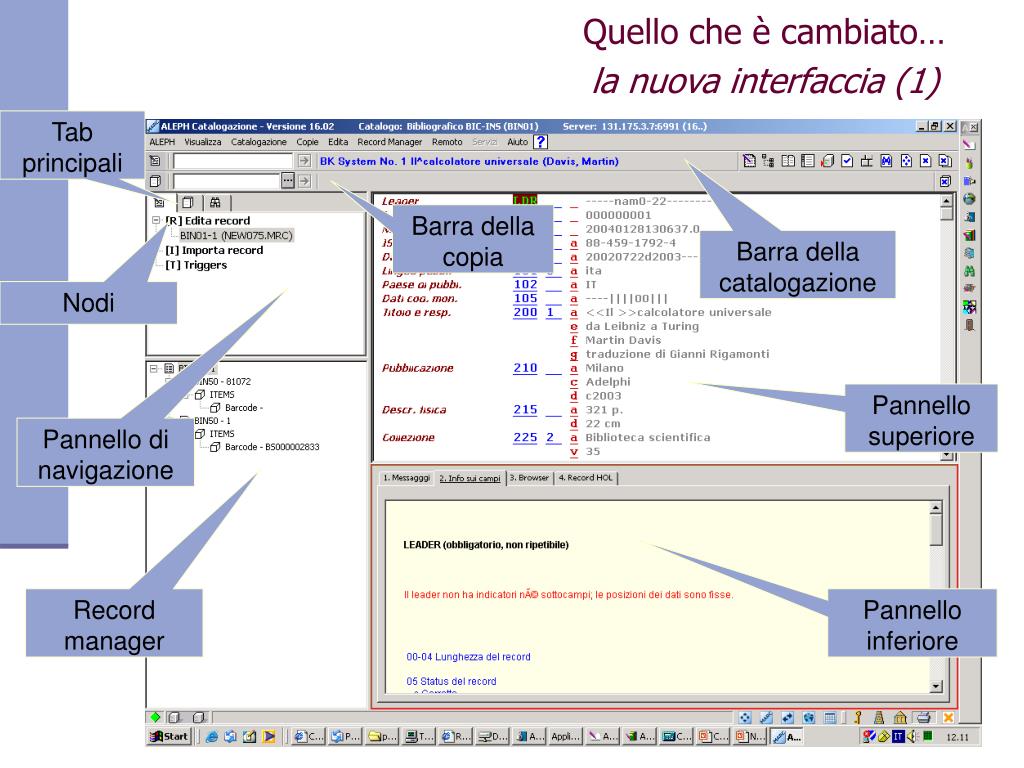This screenshot has width=1024, height=768.
Task: Open the Record Manager menu
Action: [389, 142]
